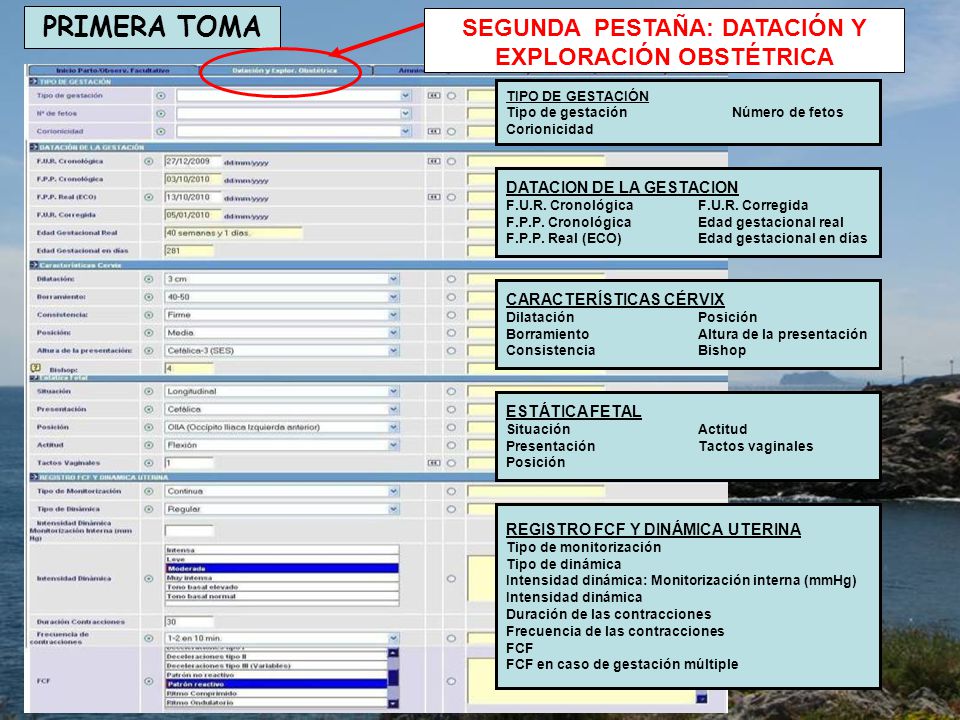Viewport: 960px width, 720px height.
Task: Select the empty radio in Borramiento row
Action: 451,297
